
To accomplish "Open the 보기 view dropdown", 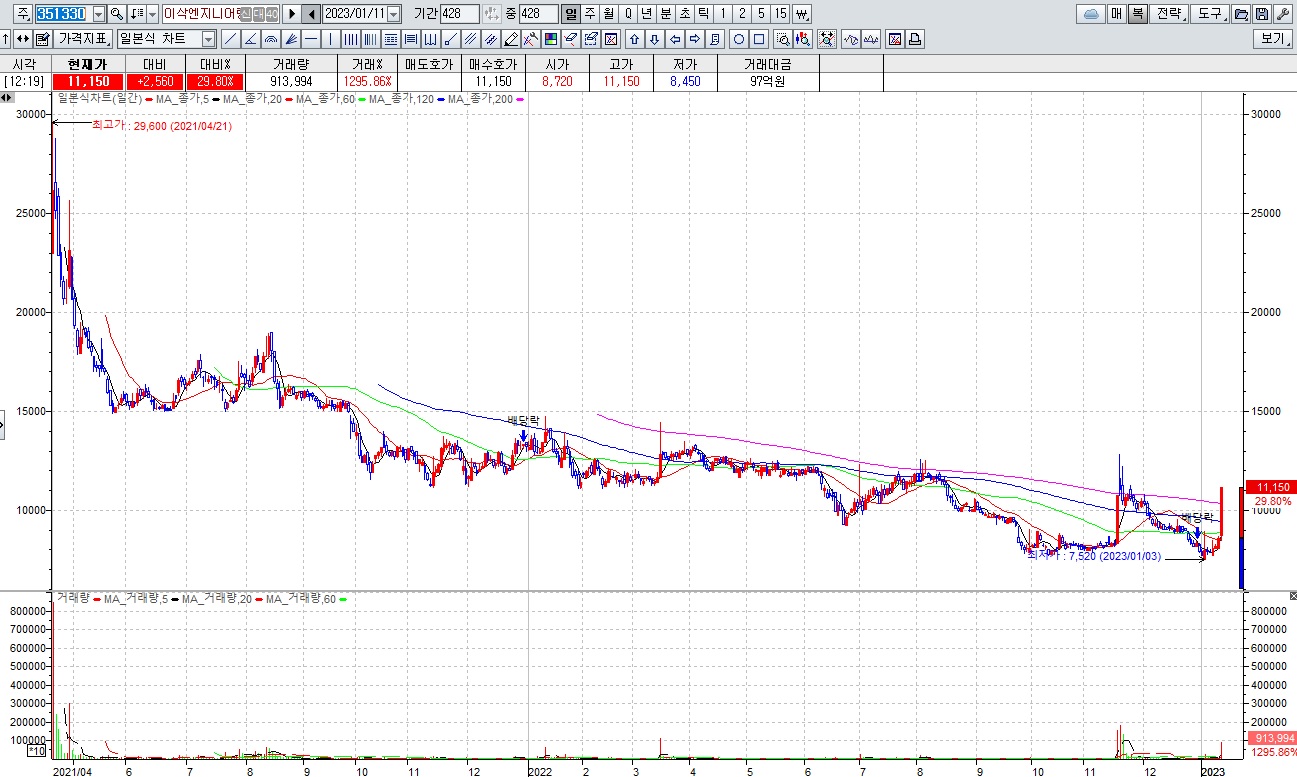I will coord(1274,39).
